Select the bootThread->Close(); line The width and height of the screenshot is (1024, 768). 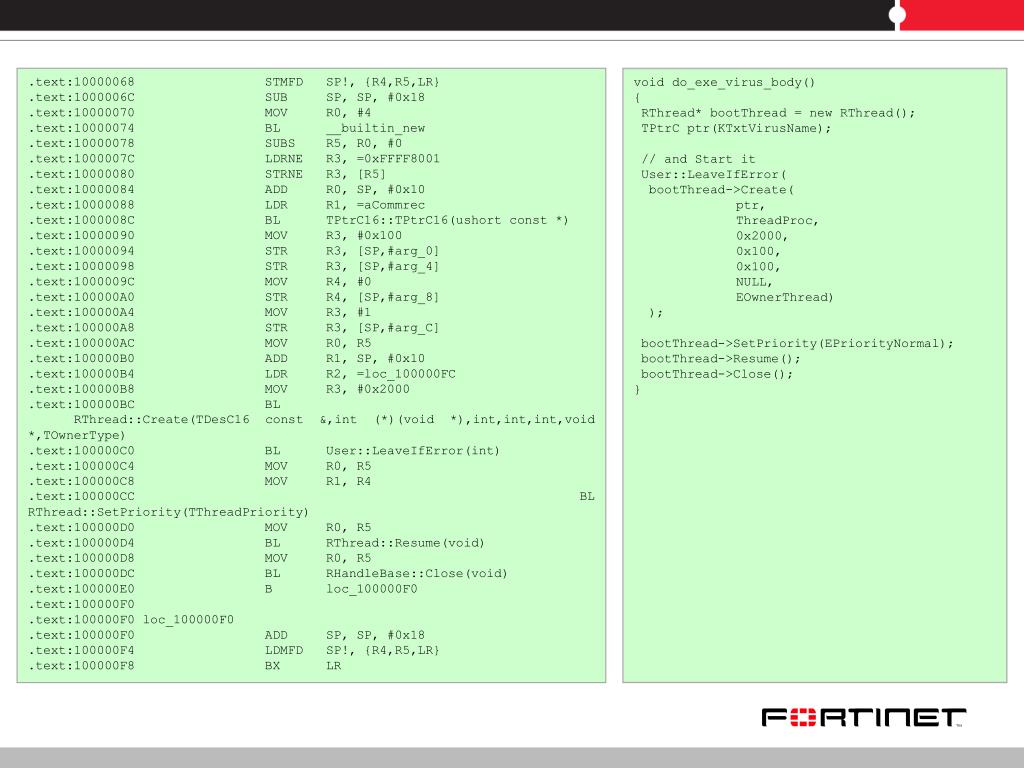717,374
